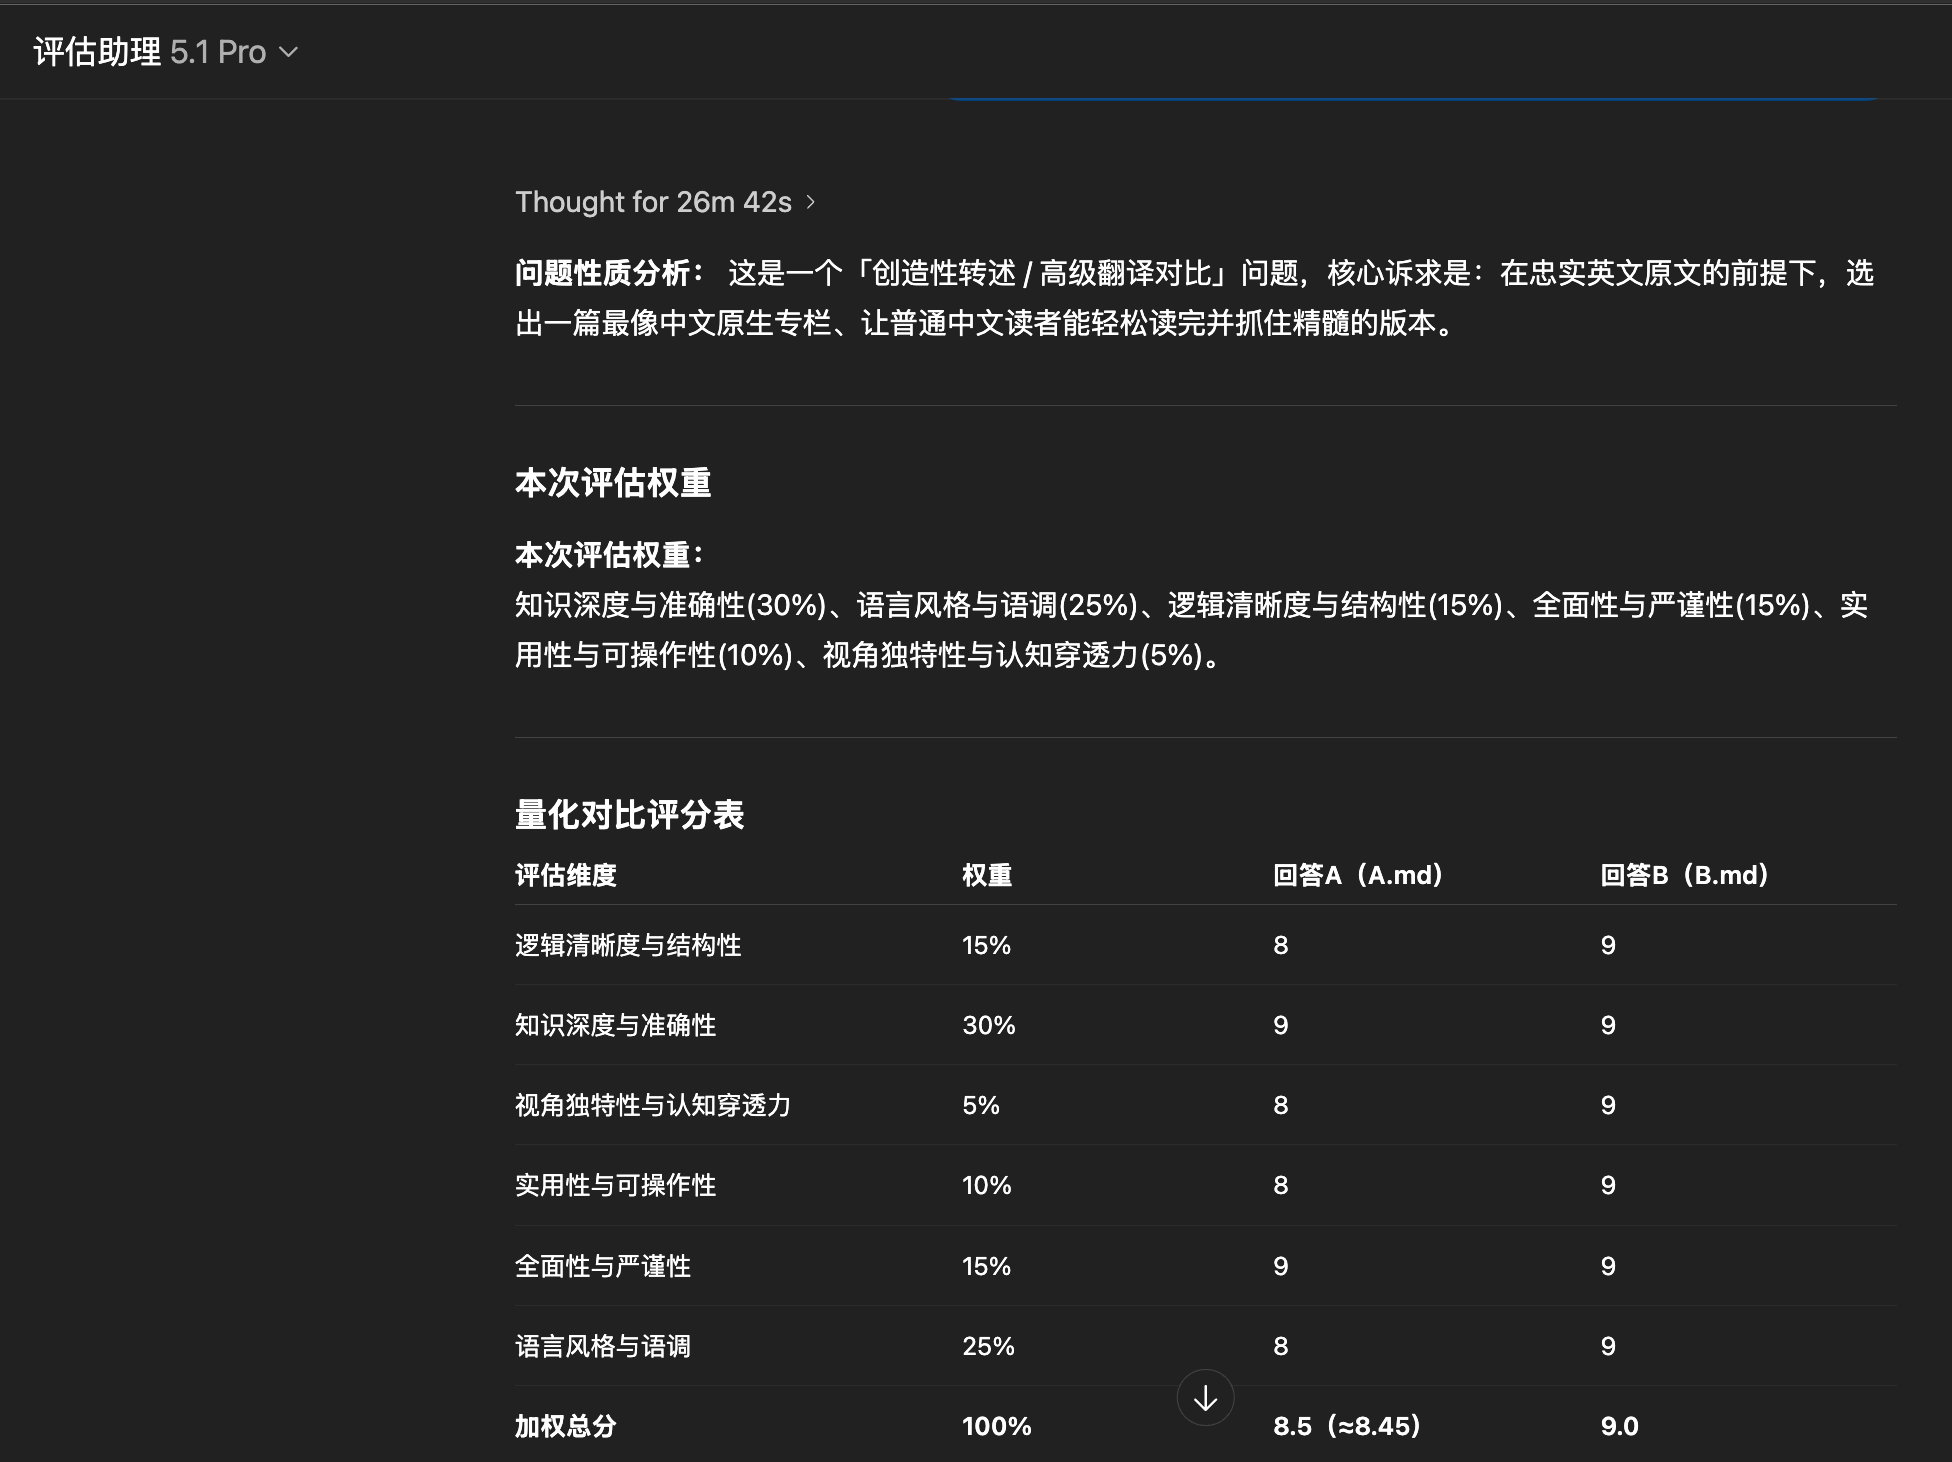1952x1462 pixels.
Task: Expand the Thought for 26m 42s section
Action: pos(653,202)
